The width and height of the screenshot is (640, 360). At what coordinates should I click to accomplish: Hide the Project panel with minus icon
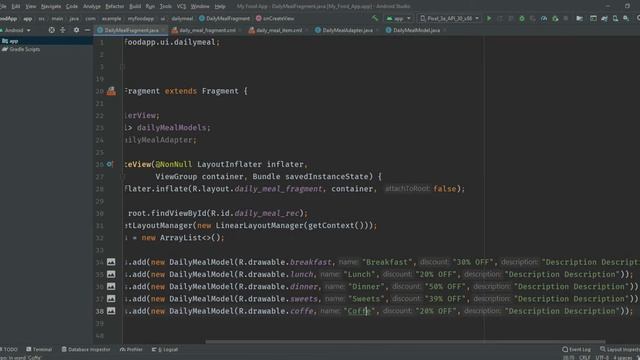(87, 30)
